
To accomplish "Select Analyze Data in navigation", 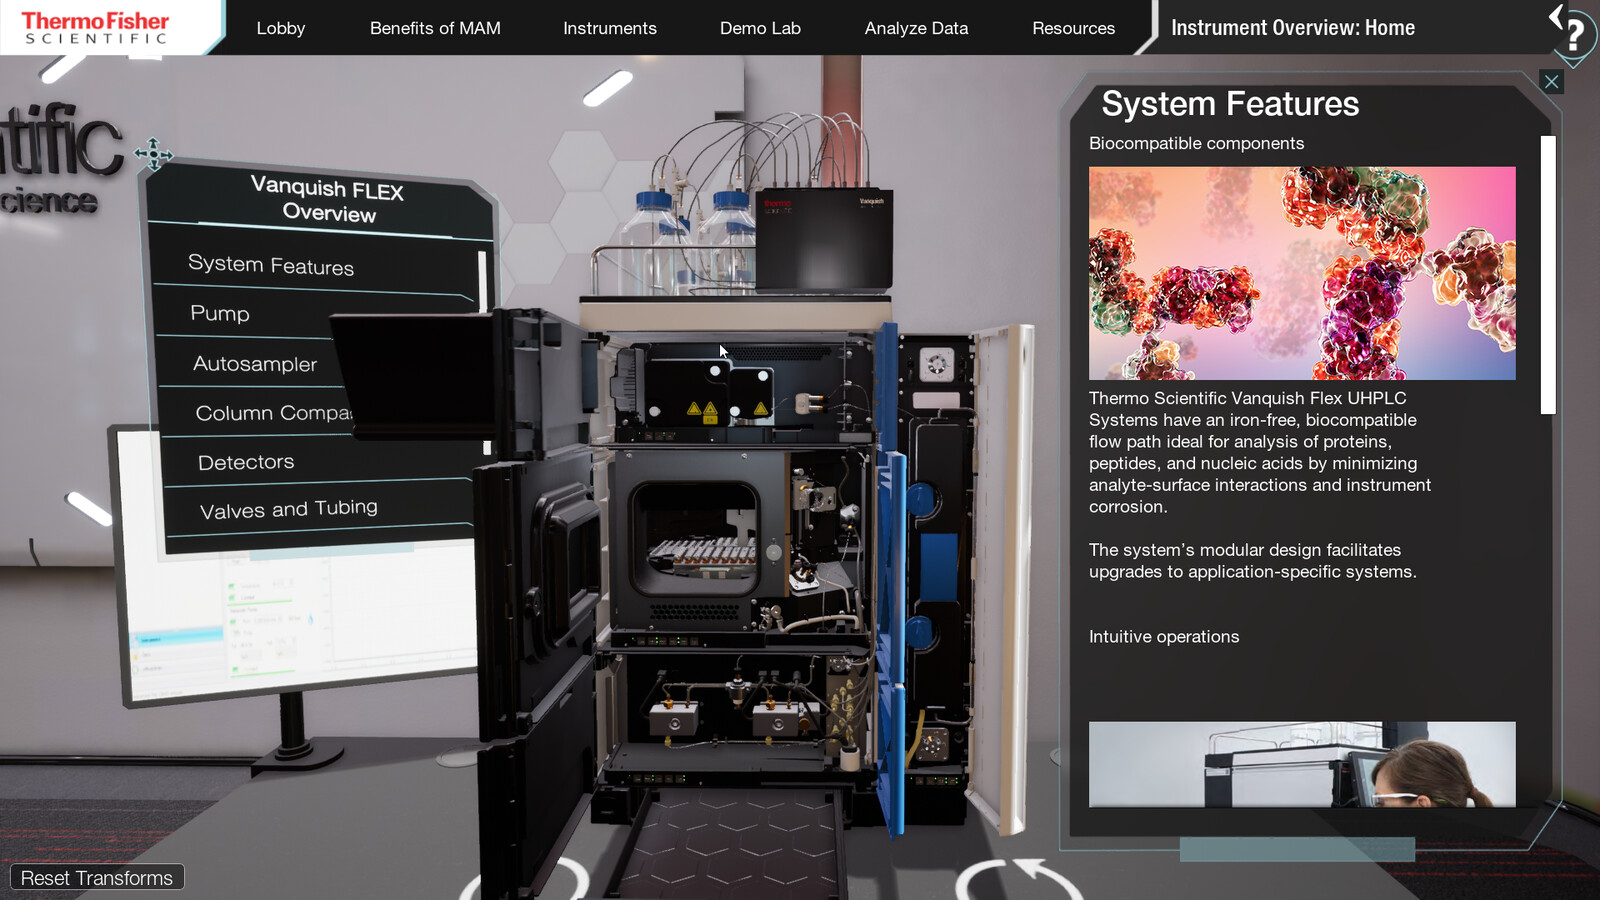I will tap(916, 28).
